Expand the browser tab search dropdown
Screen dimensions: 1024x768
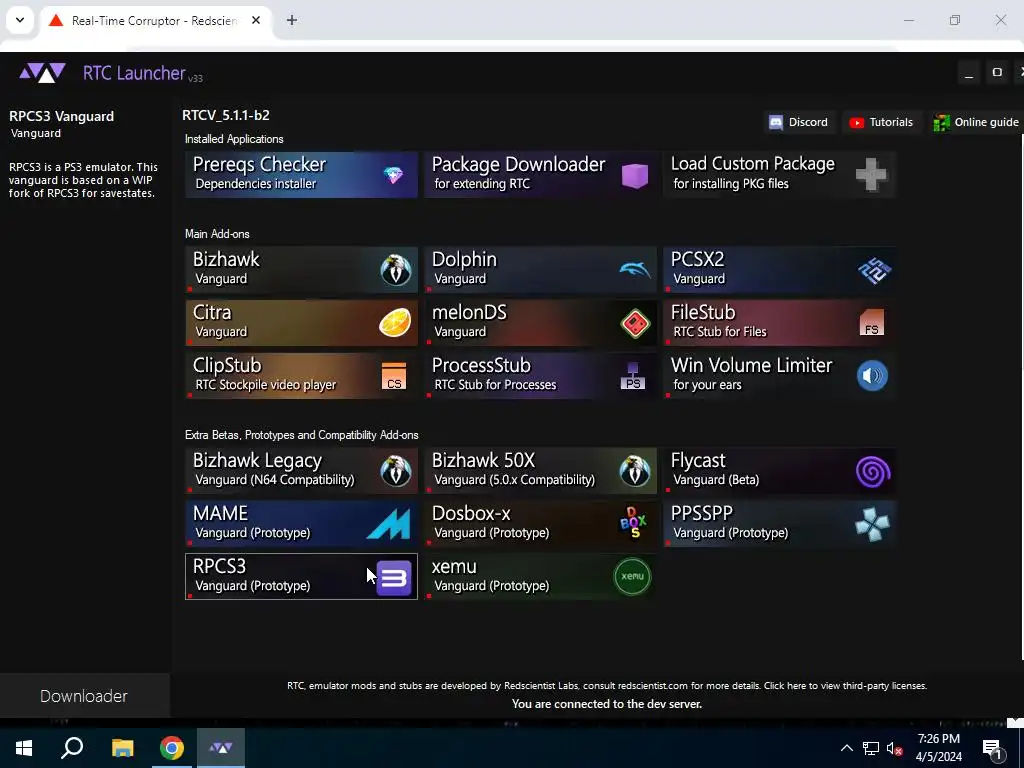coord(20,20)
